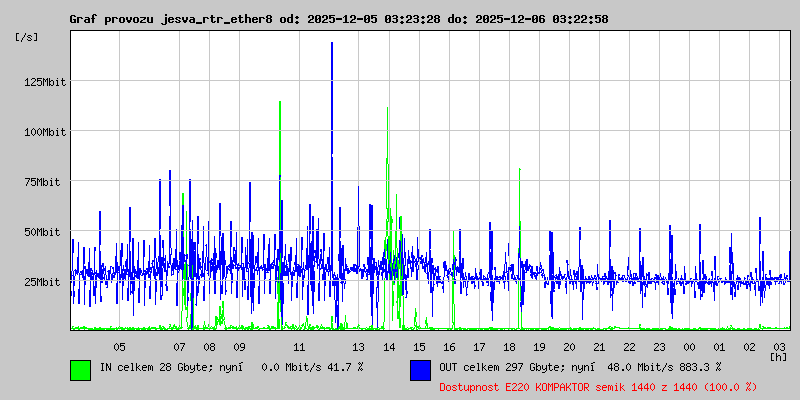Click the hour 11 marker on the time axis

point(299,346)
